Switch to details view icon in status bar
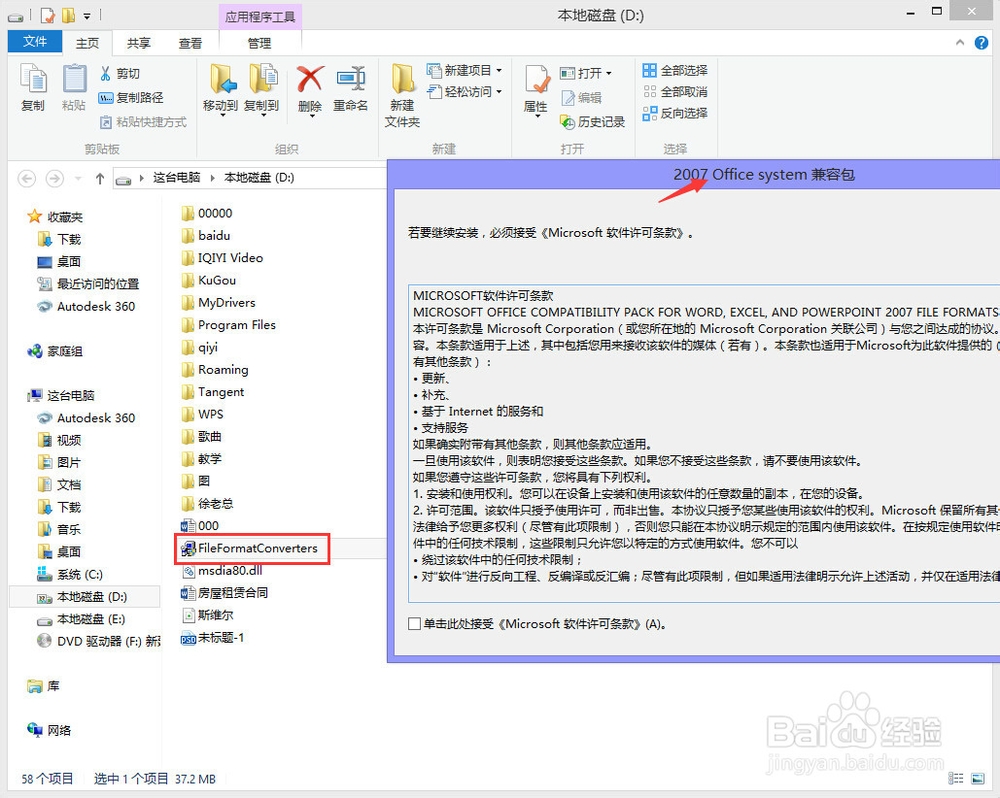 point(955,778)
